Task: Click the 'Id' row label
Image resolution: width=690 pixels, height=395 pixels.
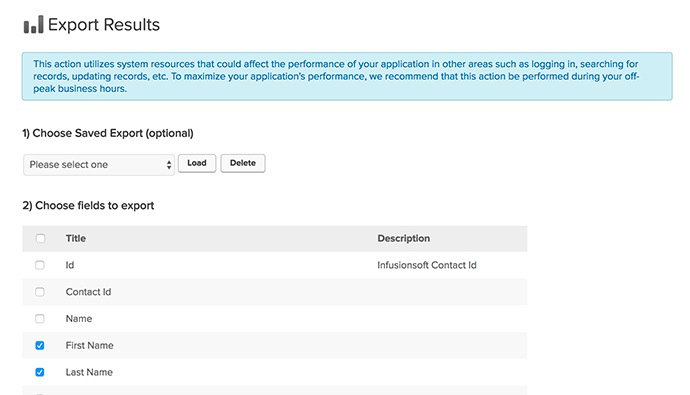Action: [70, 265]
